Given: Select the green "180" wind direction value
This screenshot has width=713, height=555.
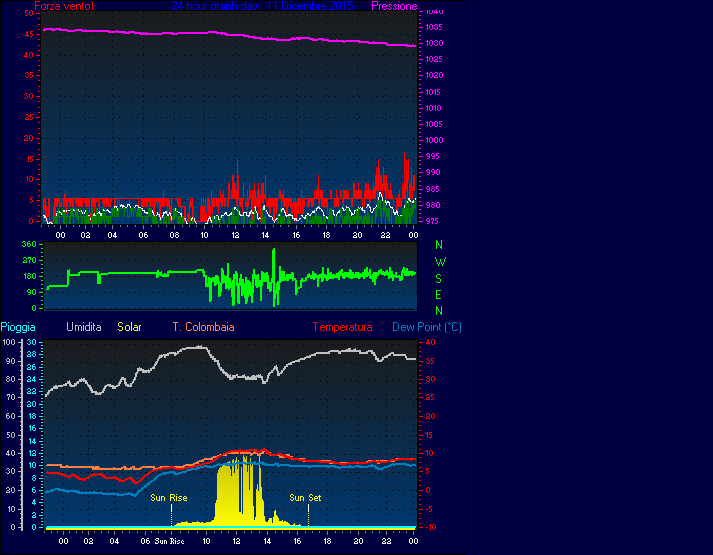Looking at the screenshot, I should click(29, 276).
